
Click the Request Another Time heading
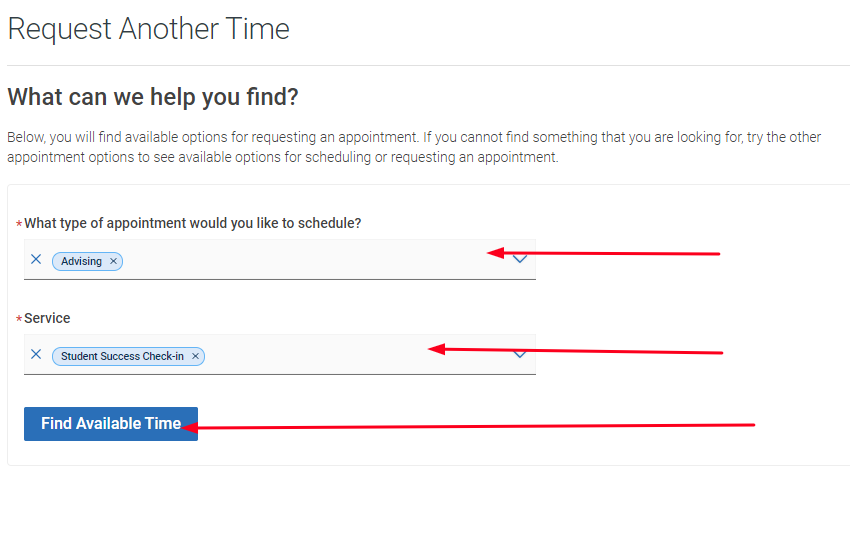click(148, 29)
